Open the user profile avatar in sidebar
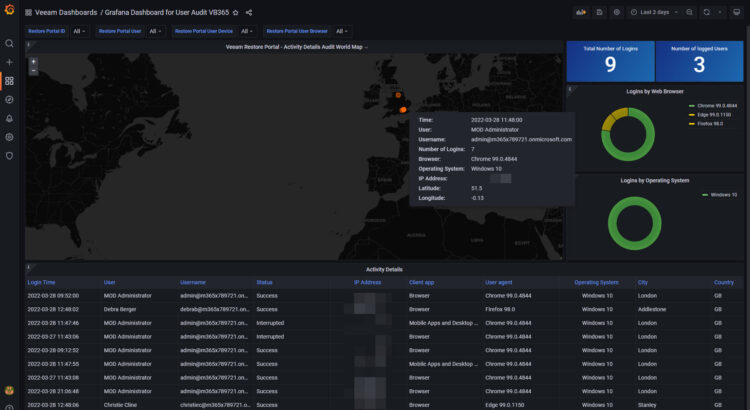Image resolution: width=750 pixels, height=410 pixels. pos(9,390)
